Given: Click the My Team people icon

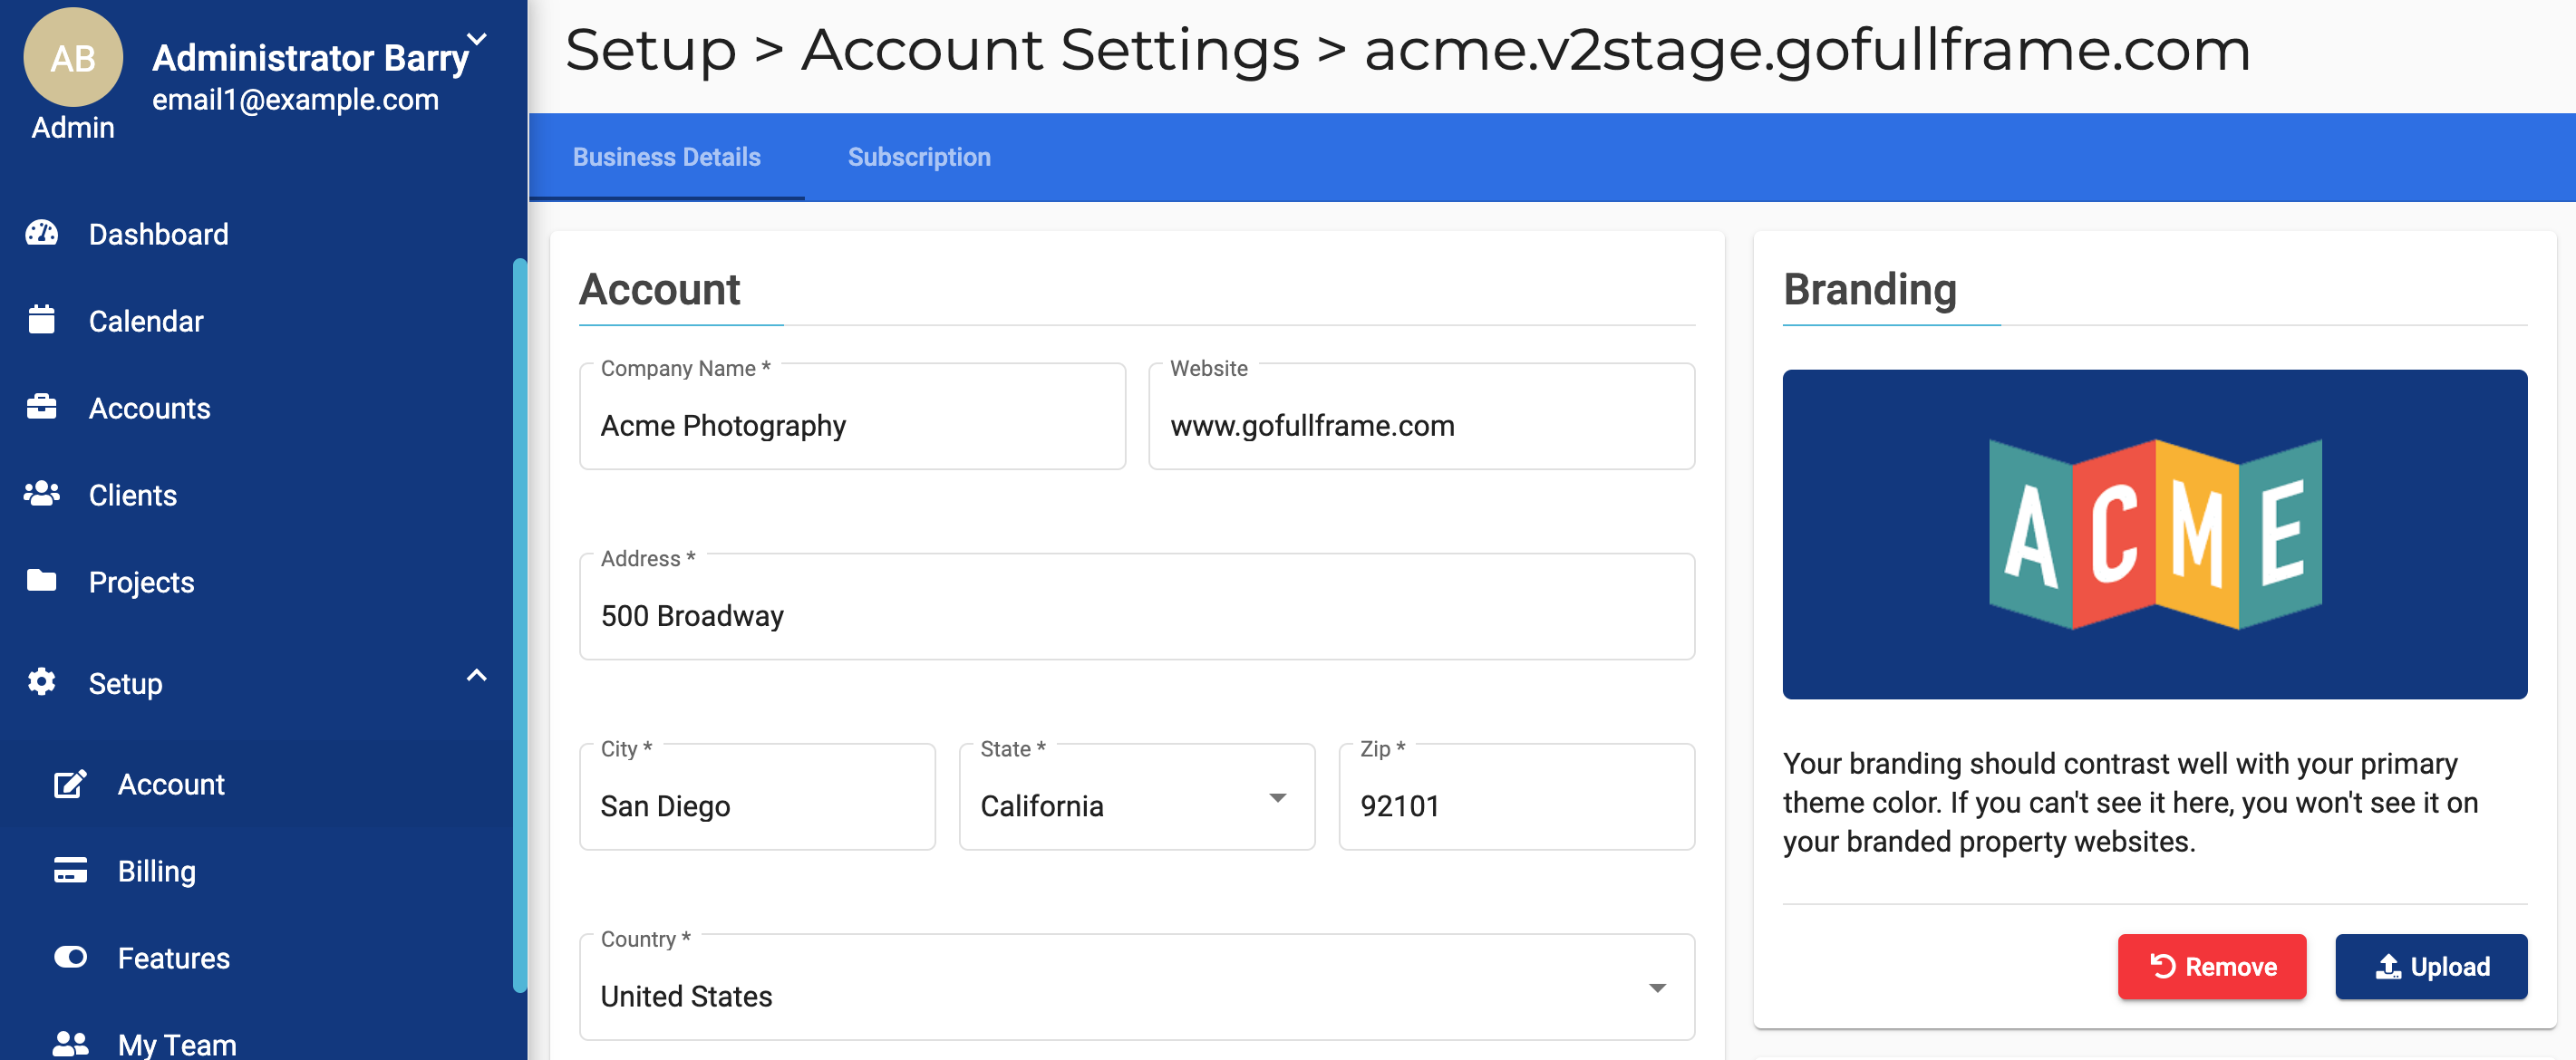Looking at the screenshot, I should tap(70, 1043).
